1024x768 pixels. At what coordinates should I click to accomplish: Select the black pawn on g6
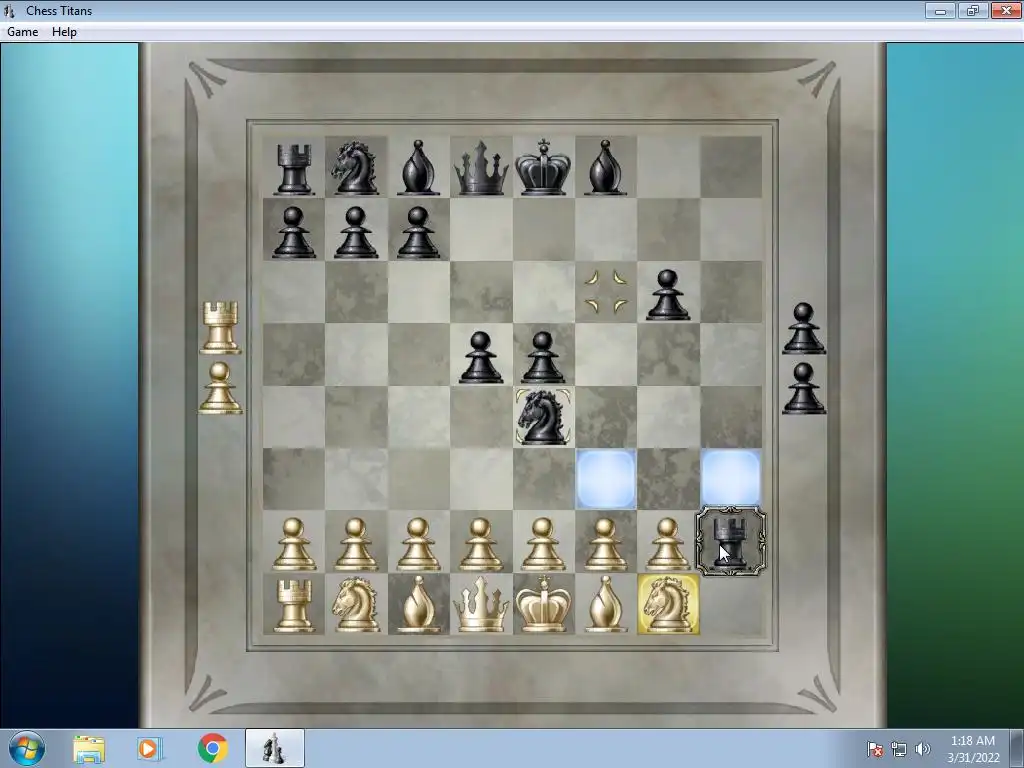[x=667, y=295]
